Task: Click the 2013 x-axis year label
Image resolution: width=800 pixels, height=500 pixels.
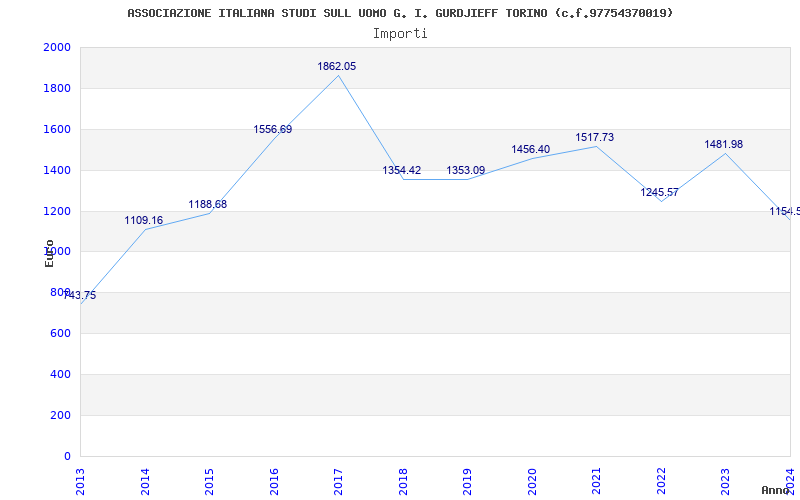Action: (81, 481)
